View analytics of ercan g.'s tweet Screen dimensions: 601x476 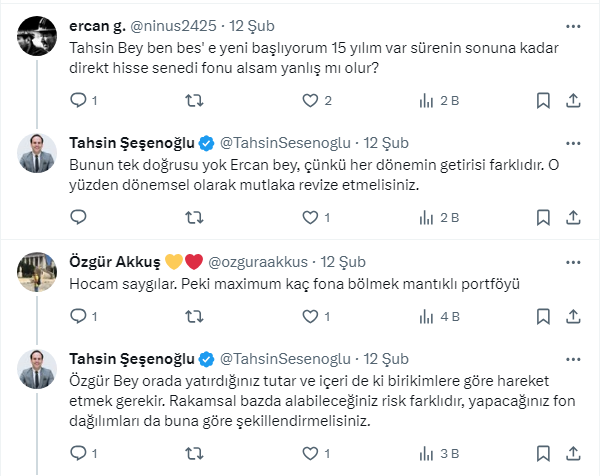(x=428, y=100)
